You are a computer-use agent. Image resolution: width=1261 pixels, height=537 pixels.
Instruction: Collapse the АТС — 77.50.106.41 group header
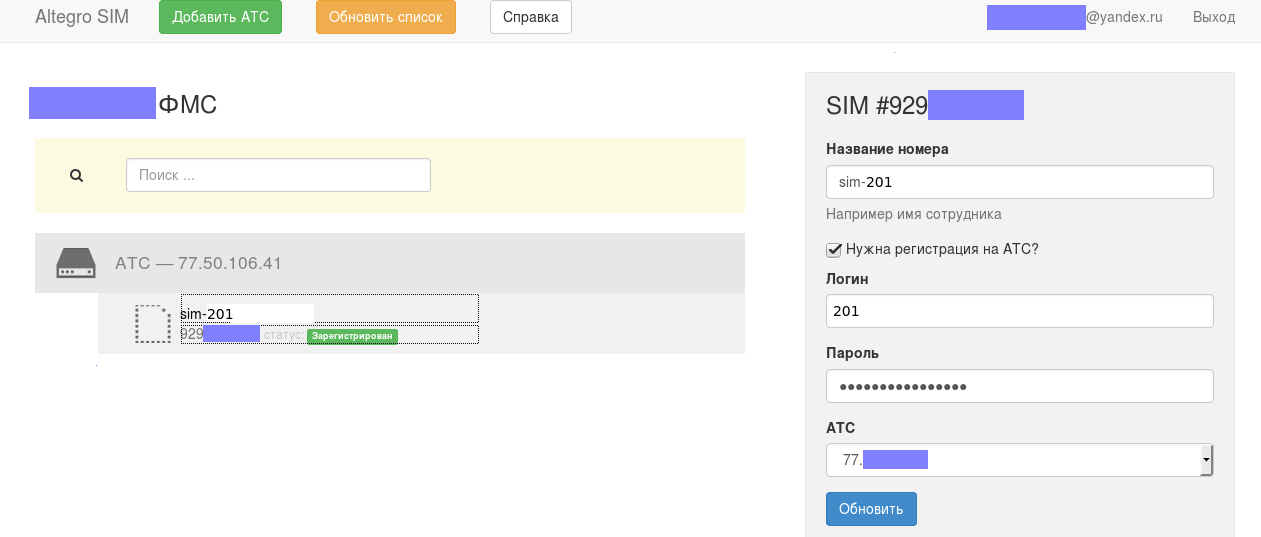390,263
